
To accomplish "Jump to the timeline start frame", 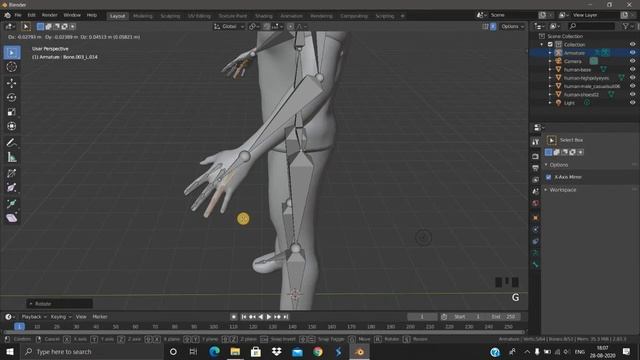I will point(244,317).
